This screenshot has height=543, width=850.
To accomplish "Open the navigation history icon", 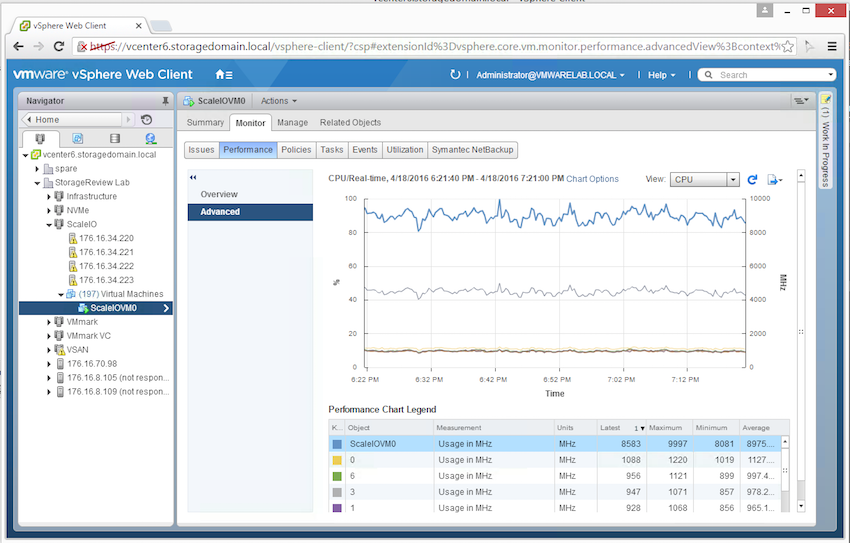I will pos(146,120).
